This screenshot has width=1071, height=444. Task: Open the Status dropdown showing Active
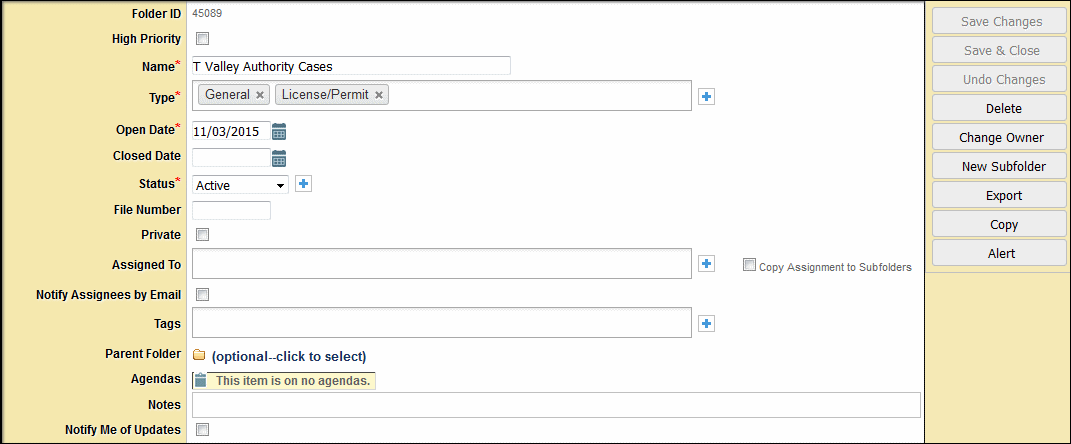click(240, 185)
